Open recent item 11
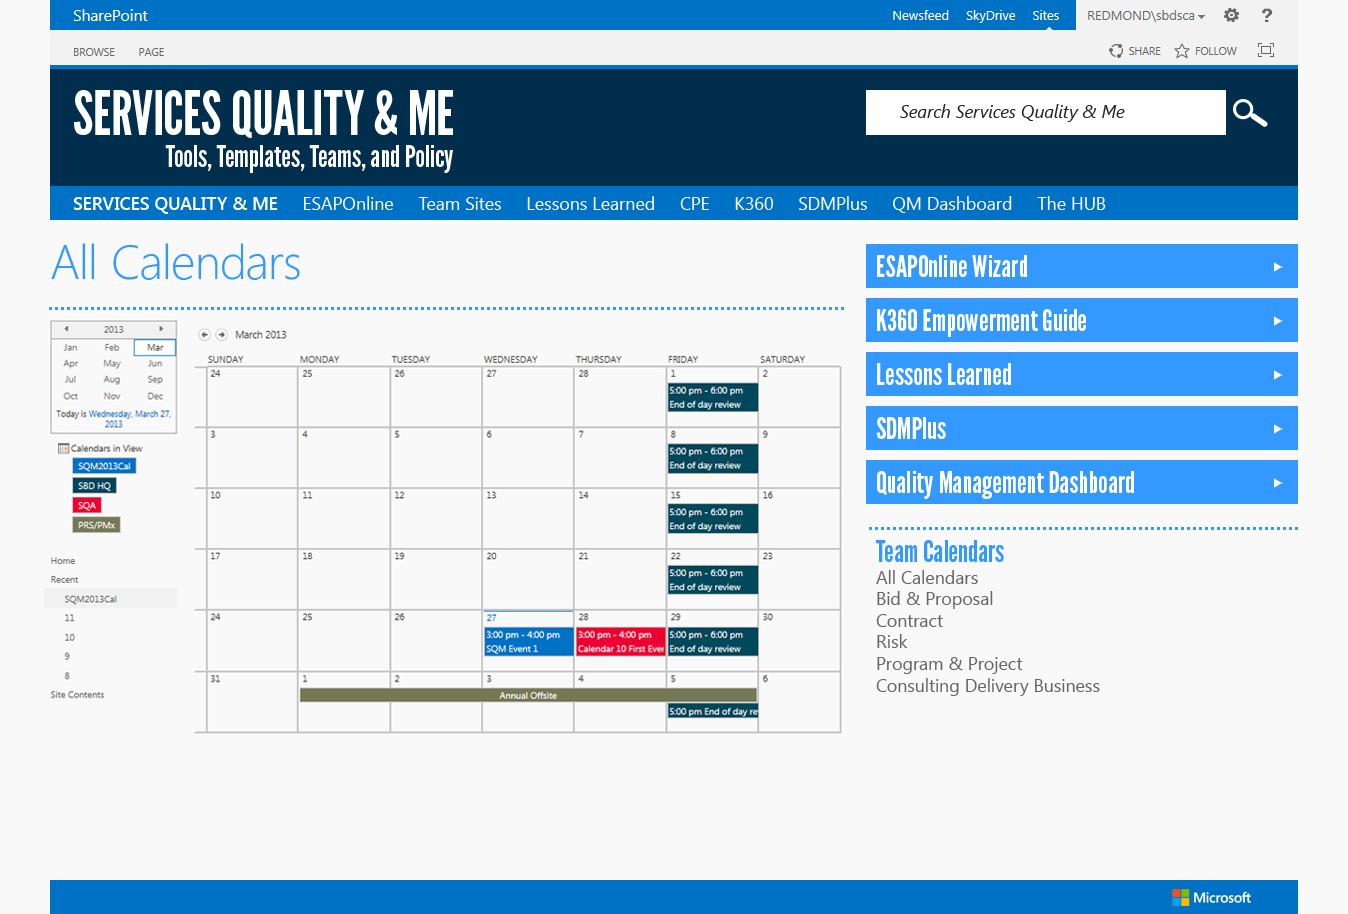This screenshot has height=914, width=1348. (x=69, y=618)
